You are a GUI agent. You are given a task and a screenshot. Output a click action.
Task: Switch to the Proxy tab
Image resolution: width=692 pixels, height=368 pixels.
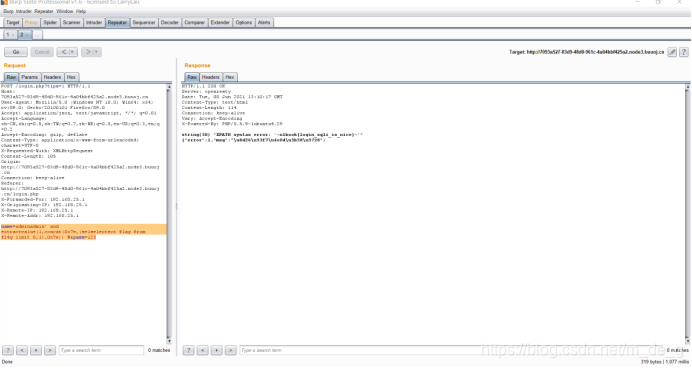(31, 23)
